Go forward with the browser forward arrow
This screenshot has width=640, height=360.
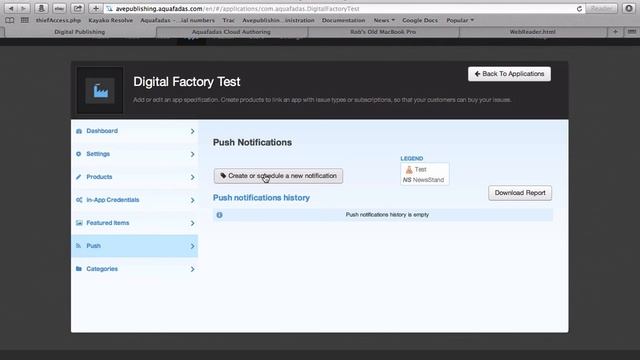(x=23, y=8)
